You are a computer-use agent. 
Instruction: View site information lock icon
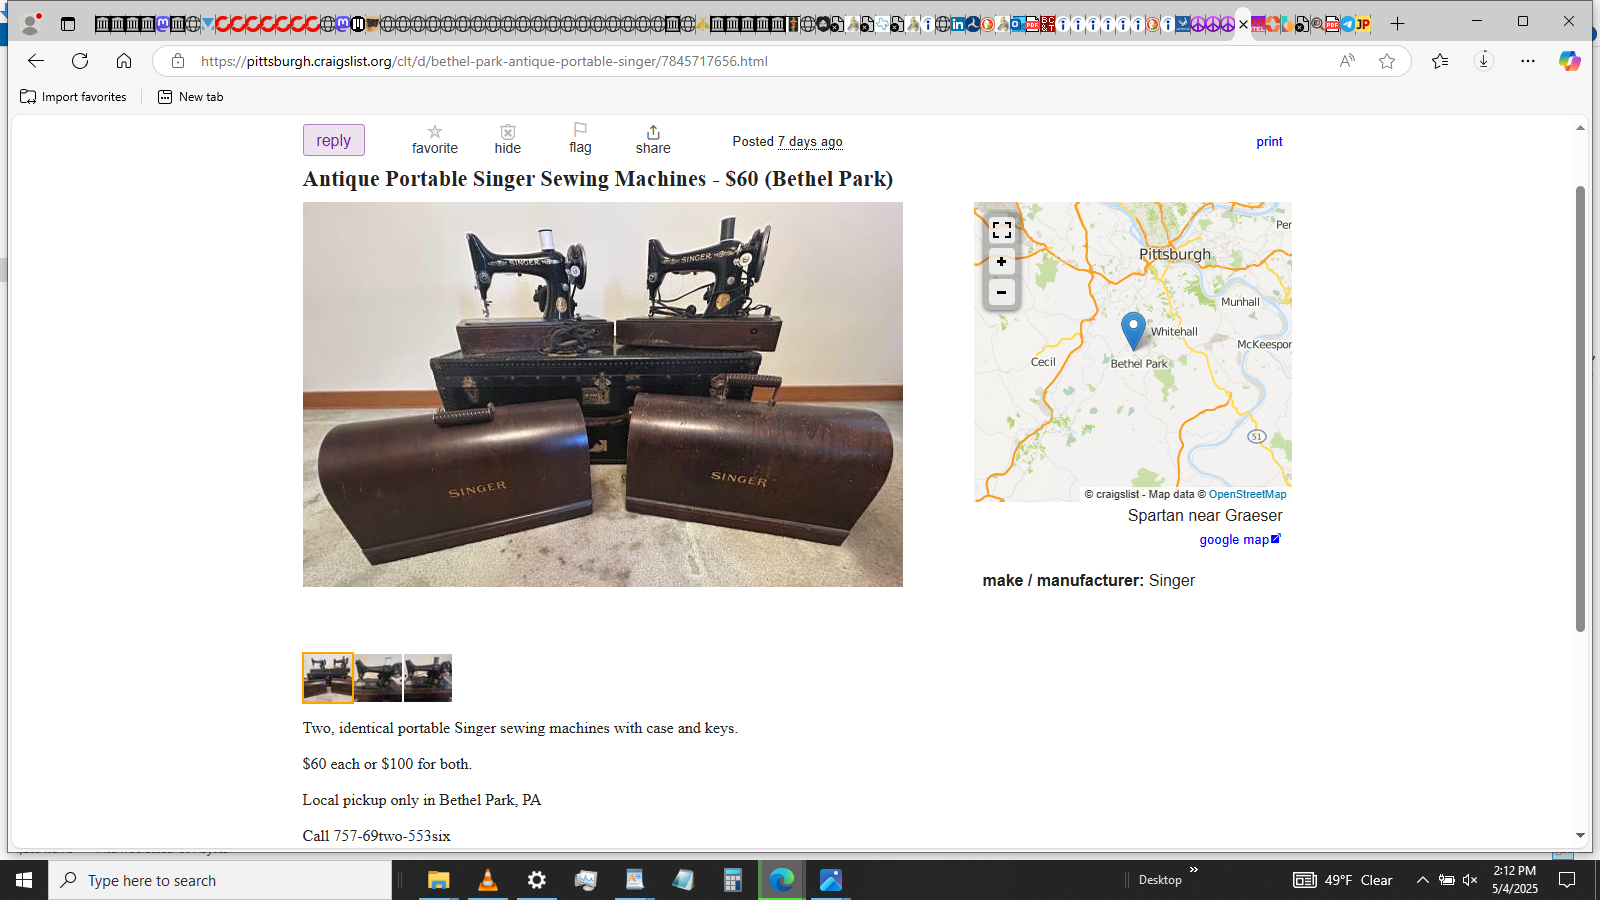178,61
